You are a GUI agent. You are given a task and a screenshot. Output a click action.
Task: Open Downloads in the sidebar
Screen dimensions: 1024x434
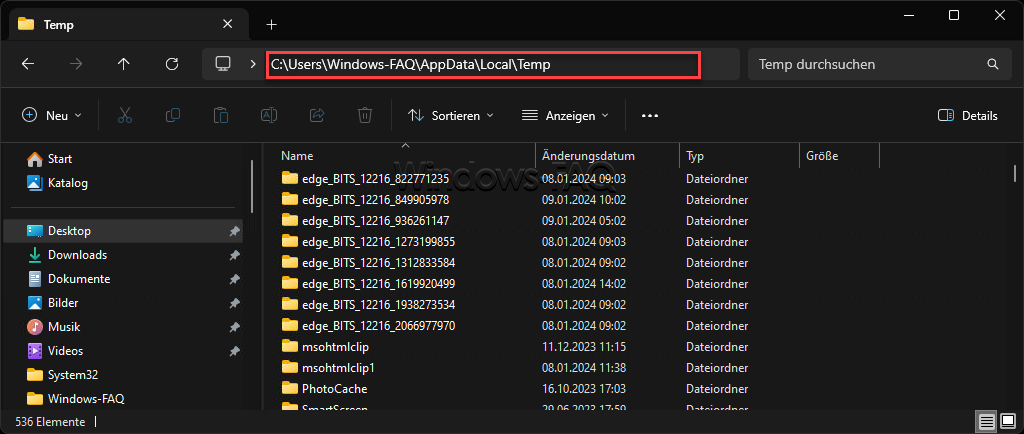click(x=77, y=255)
